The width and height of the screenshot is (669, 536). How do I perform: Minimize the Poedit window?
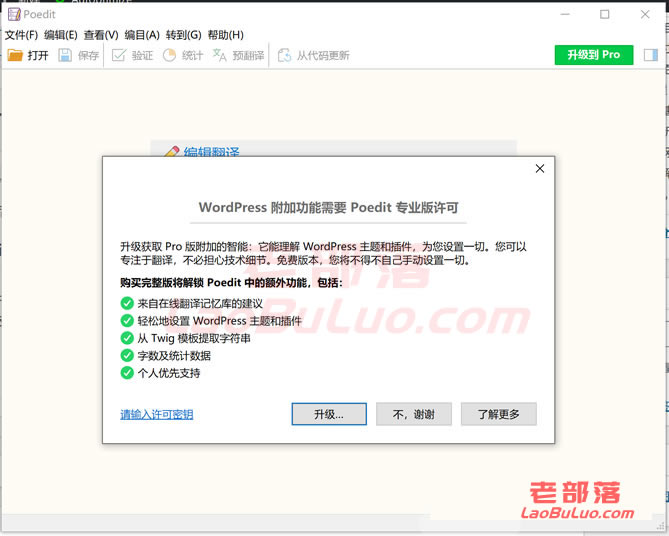click(565, 15)
